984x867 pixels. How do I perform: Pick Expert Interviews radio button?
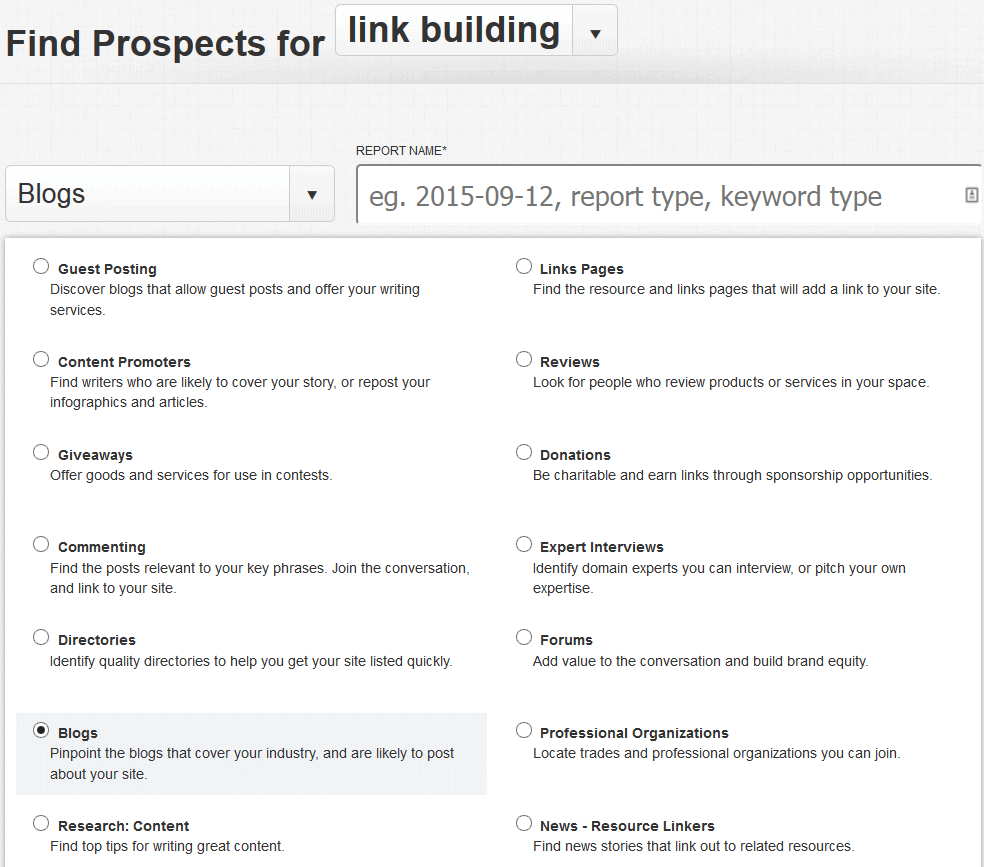[524, 544]
